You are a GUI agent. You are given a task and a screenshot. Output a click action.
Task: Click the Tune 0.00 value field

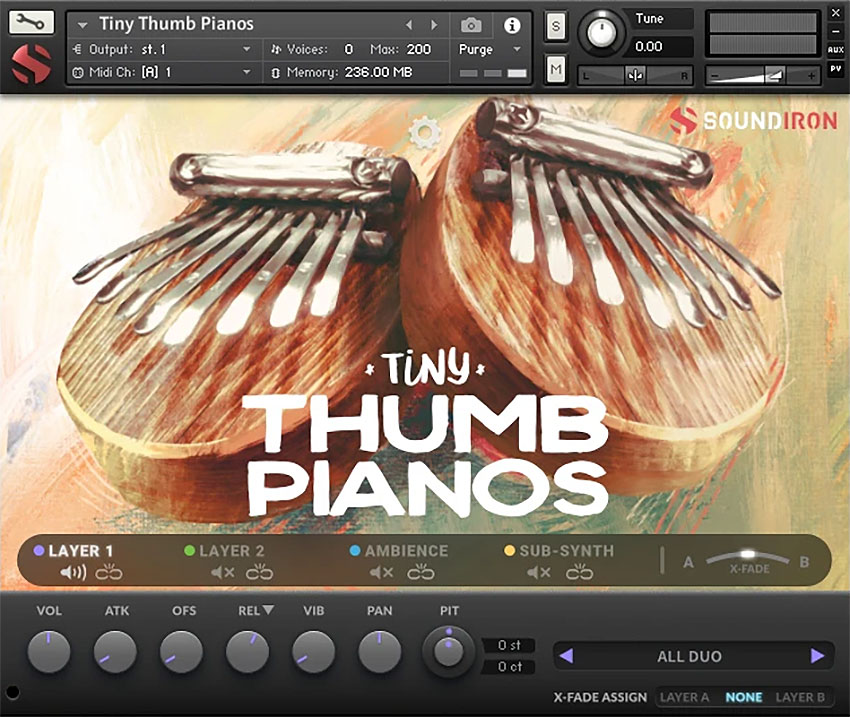(x=657, y=47)
